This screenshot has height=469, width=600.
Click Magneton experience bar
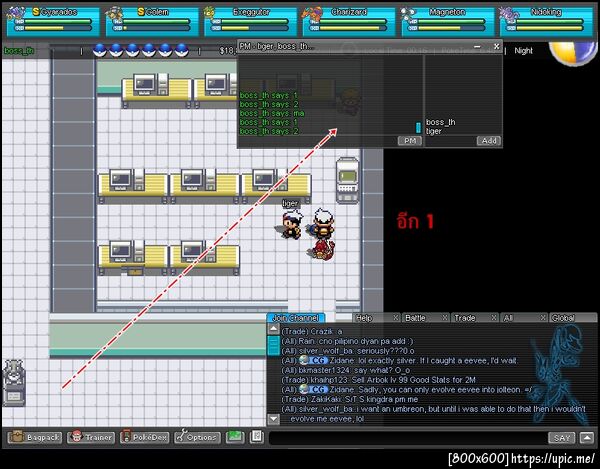tap(452, 28)
